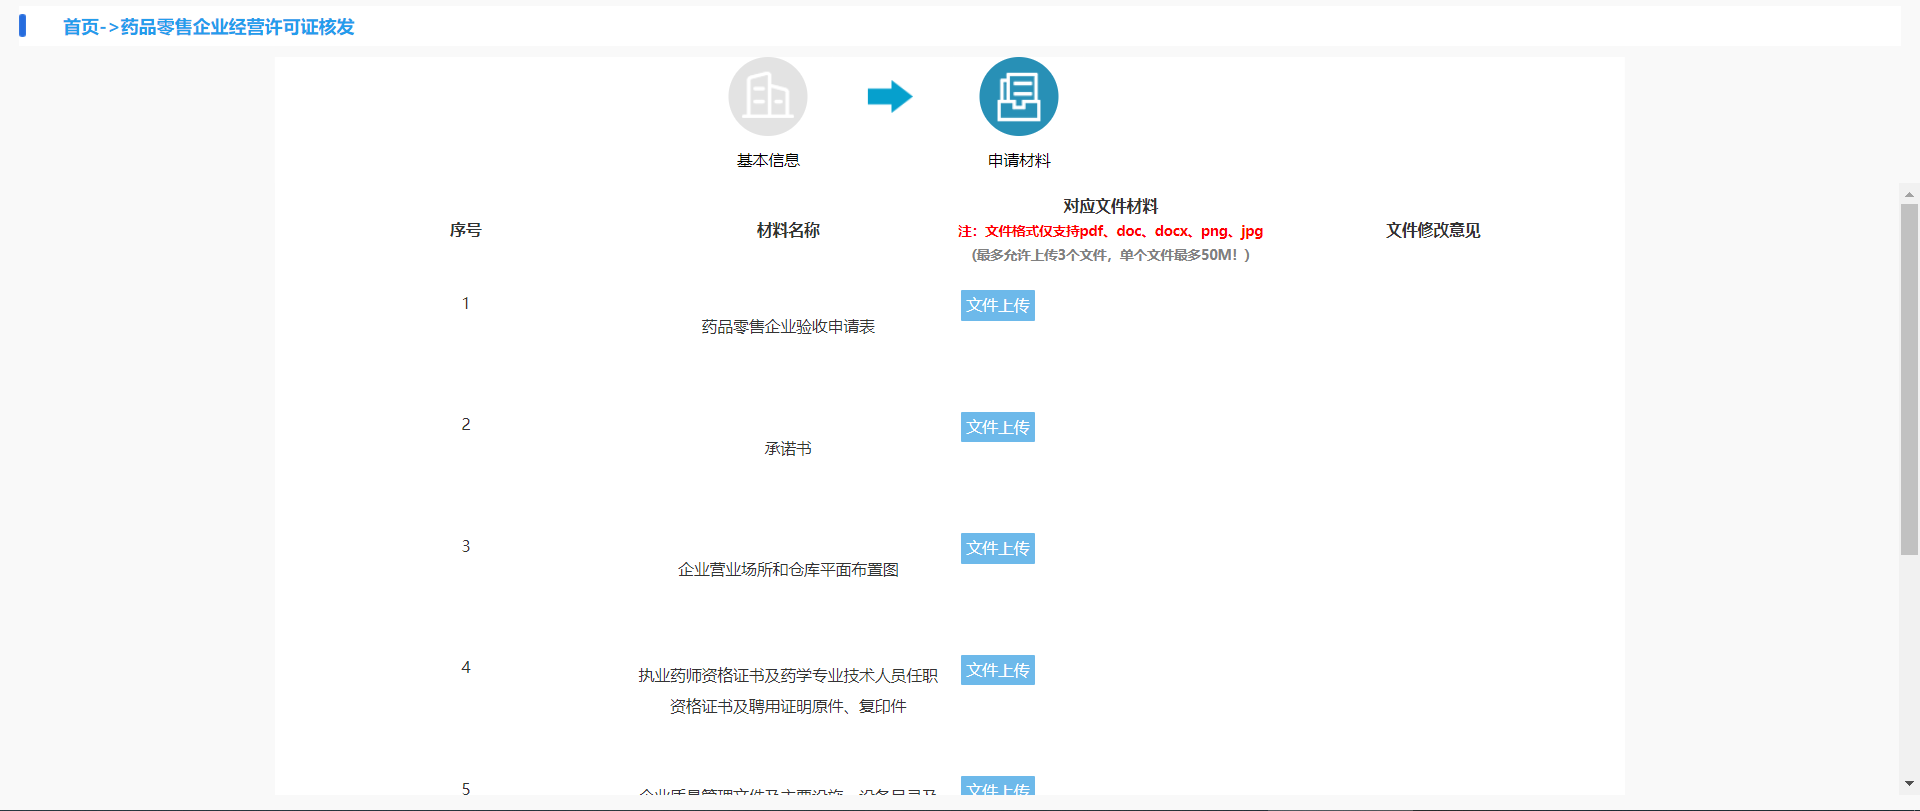Select the 申请材料 step label

pos(1019,161)
